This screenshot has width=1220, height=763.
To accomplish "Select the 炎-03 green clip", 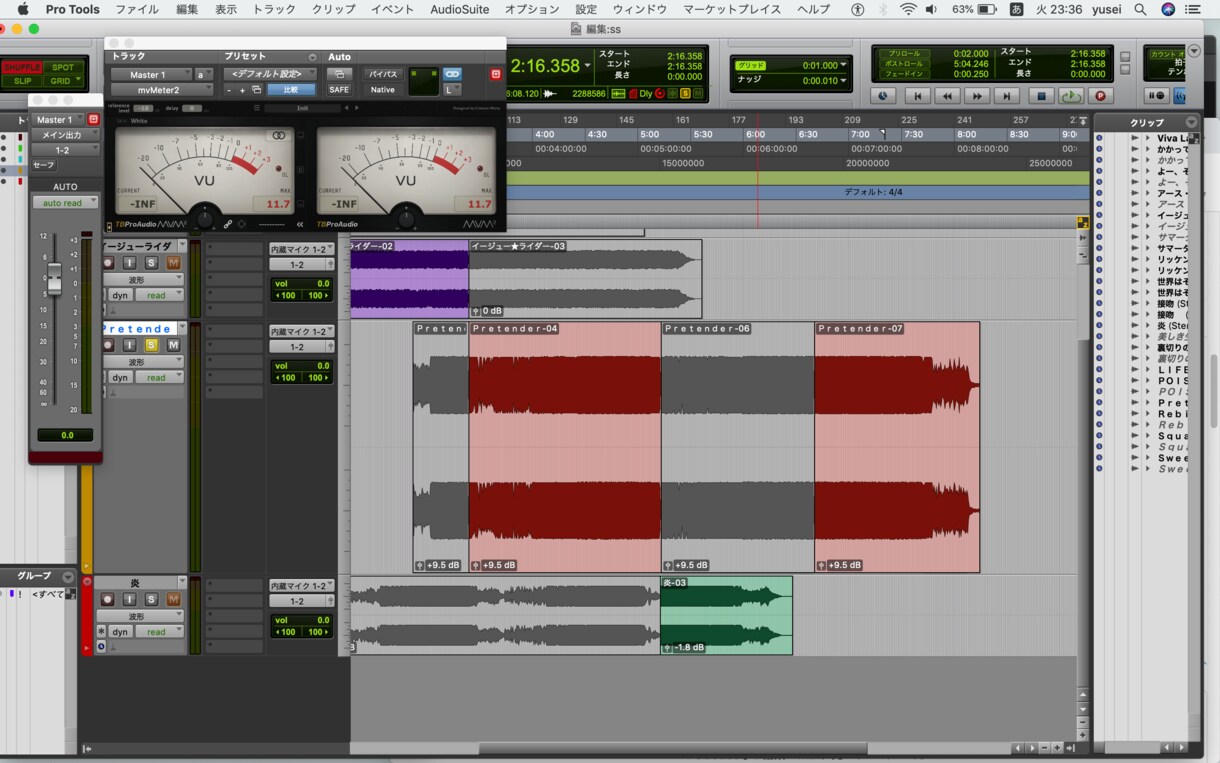I will tap(726, 615).
